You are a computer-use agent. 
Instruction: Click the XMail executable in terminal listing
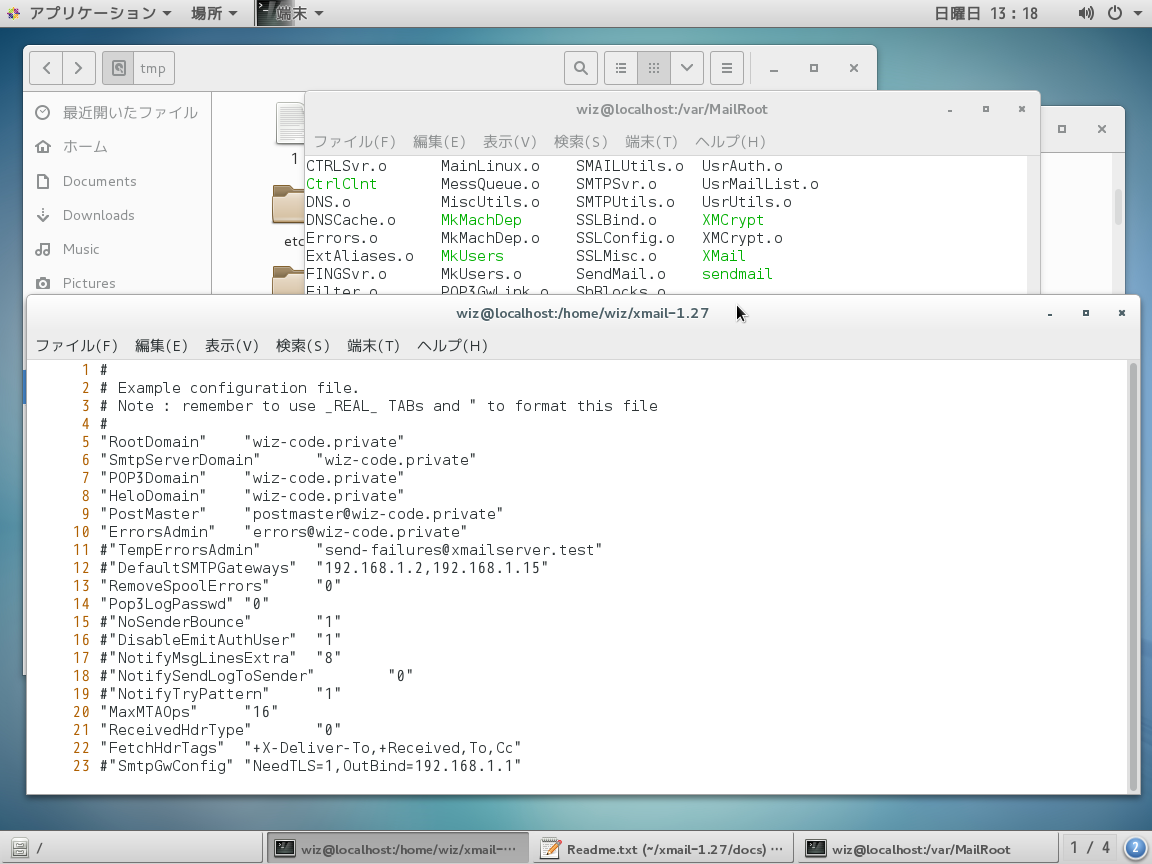coord(724,256)
